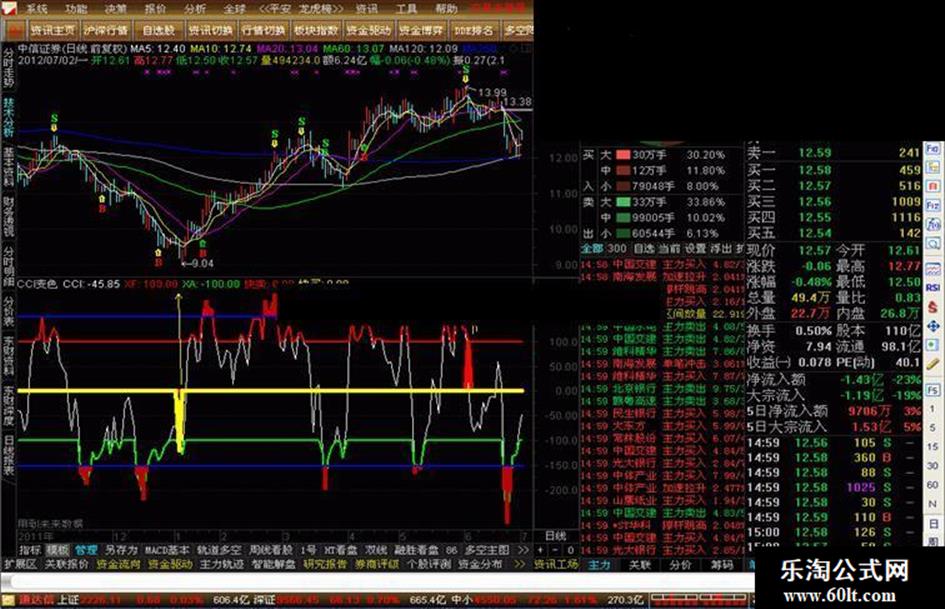
Task: Select the MACD基本 indicator tab
Action: [x=166, y=550]
